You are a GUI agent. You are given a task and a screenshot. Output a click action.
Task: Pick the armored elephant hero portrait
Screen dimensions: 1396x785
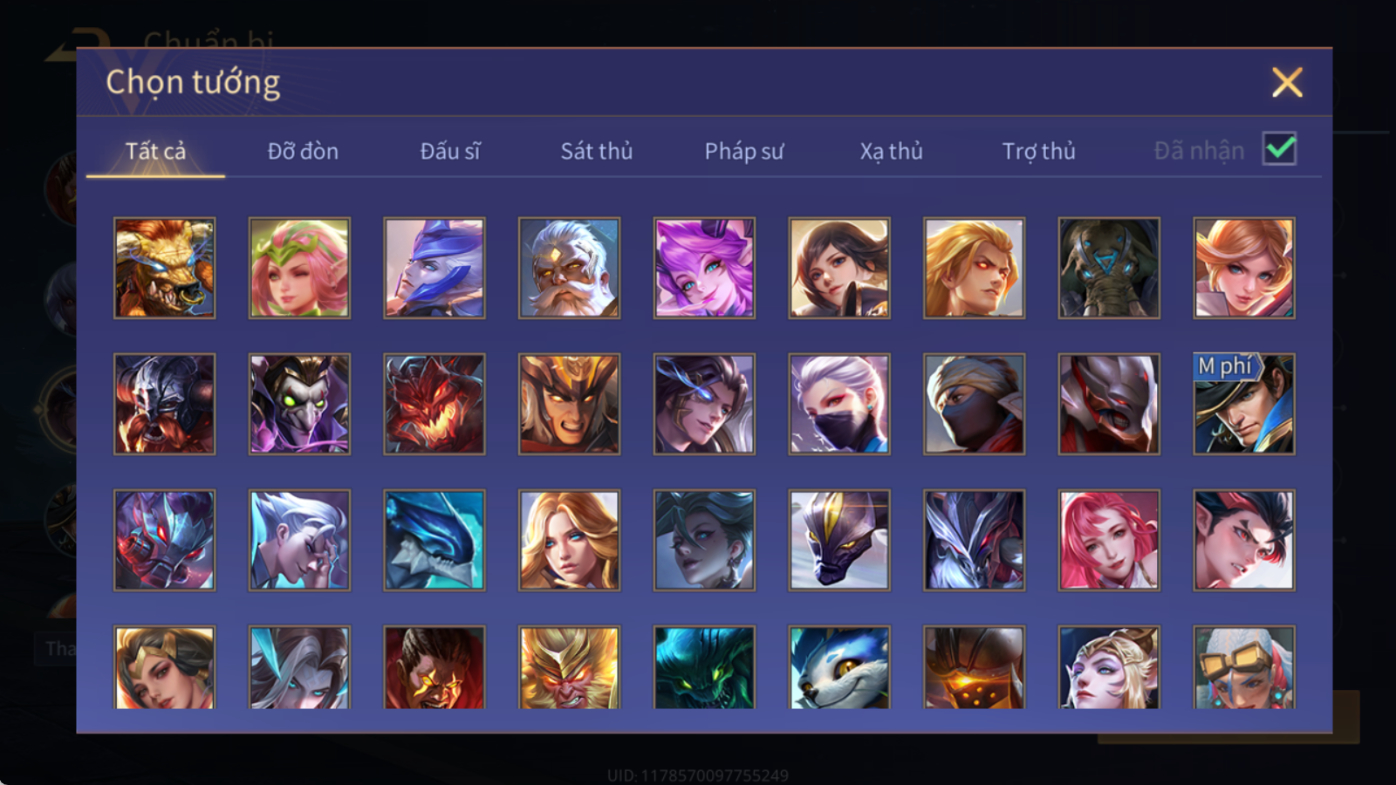[1109, 268]
